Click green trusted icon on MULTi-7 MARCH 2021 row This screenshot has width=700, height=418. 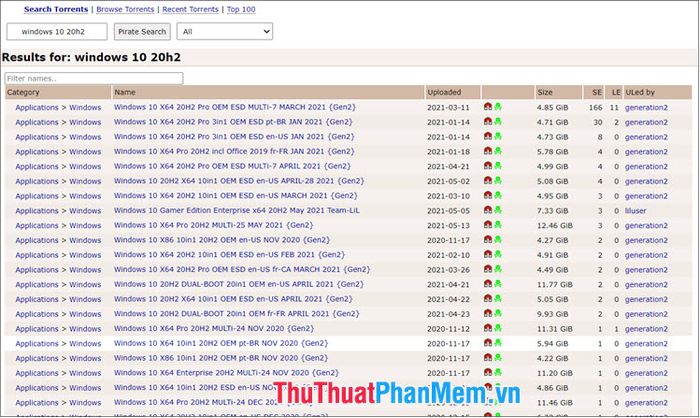(x=498, y=107)
